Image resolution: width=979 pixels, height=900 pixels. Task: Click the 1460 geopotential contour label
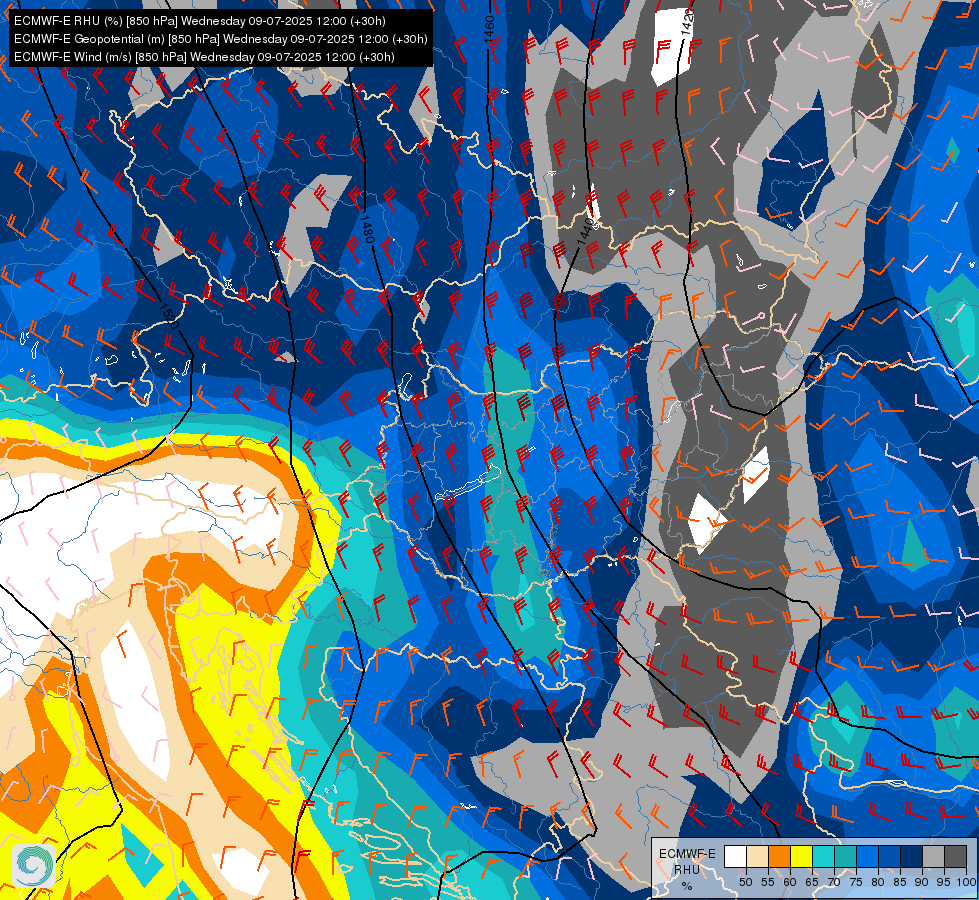(490, 29)
